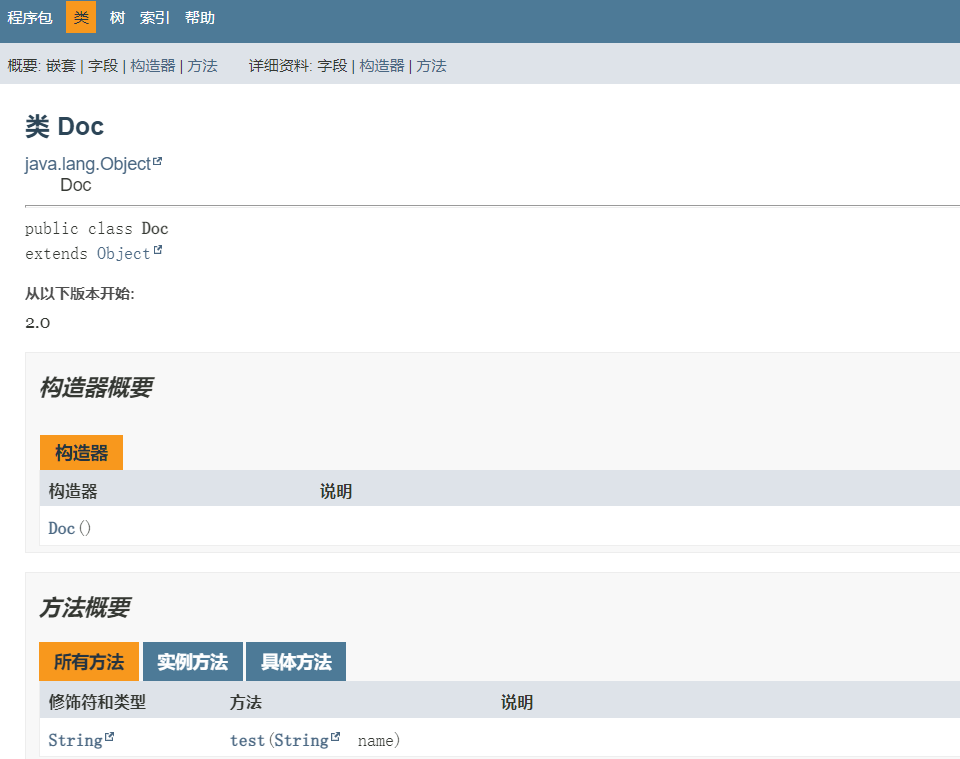Click the 方法 column header in method table

point(246,702)
